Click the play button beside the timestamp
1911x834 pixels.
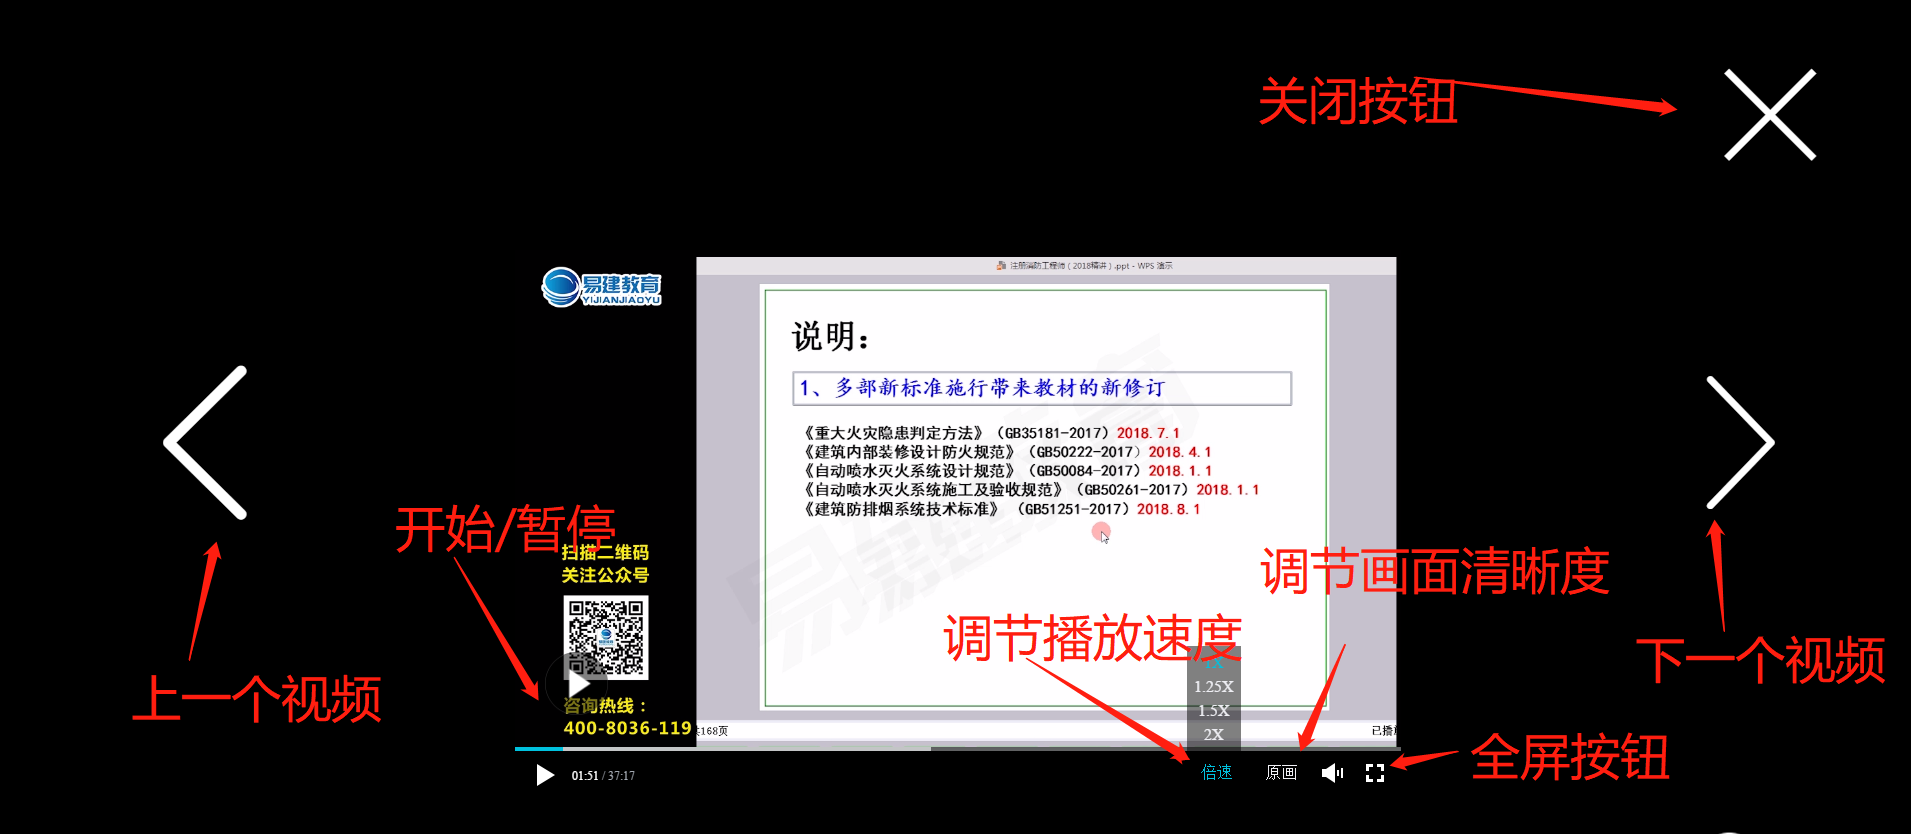coord(544,775)
